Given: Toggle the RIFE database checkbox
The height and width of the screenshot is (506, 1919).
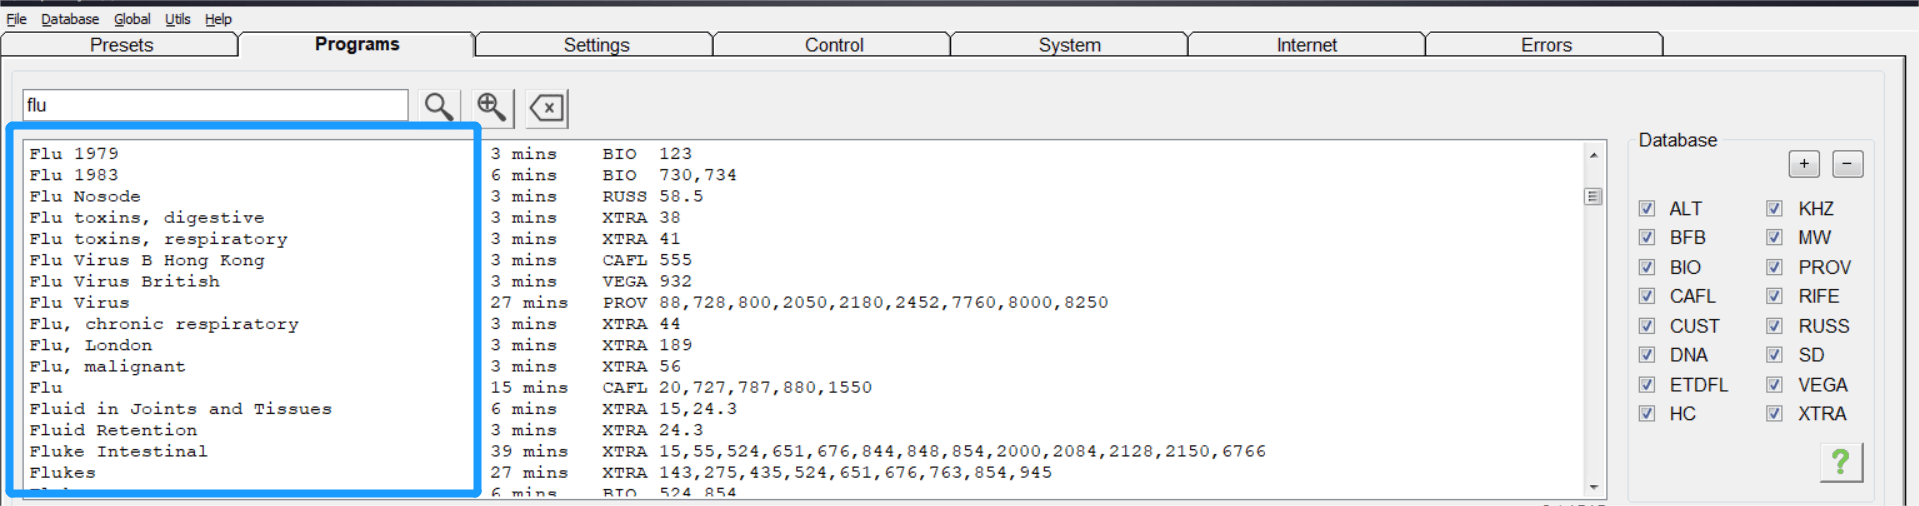Looking at the screenshot, I should click(1774, 296).
